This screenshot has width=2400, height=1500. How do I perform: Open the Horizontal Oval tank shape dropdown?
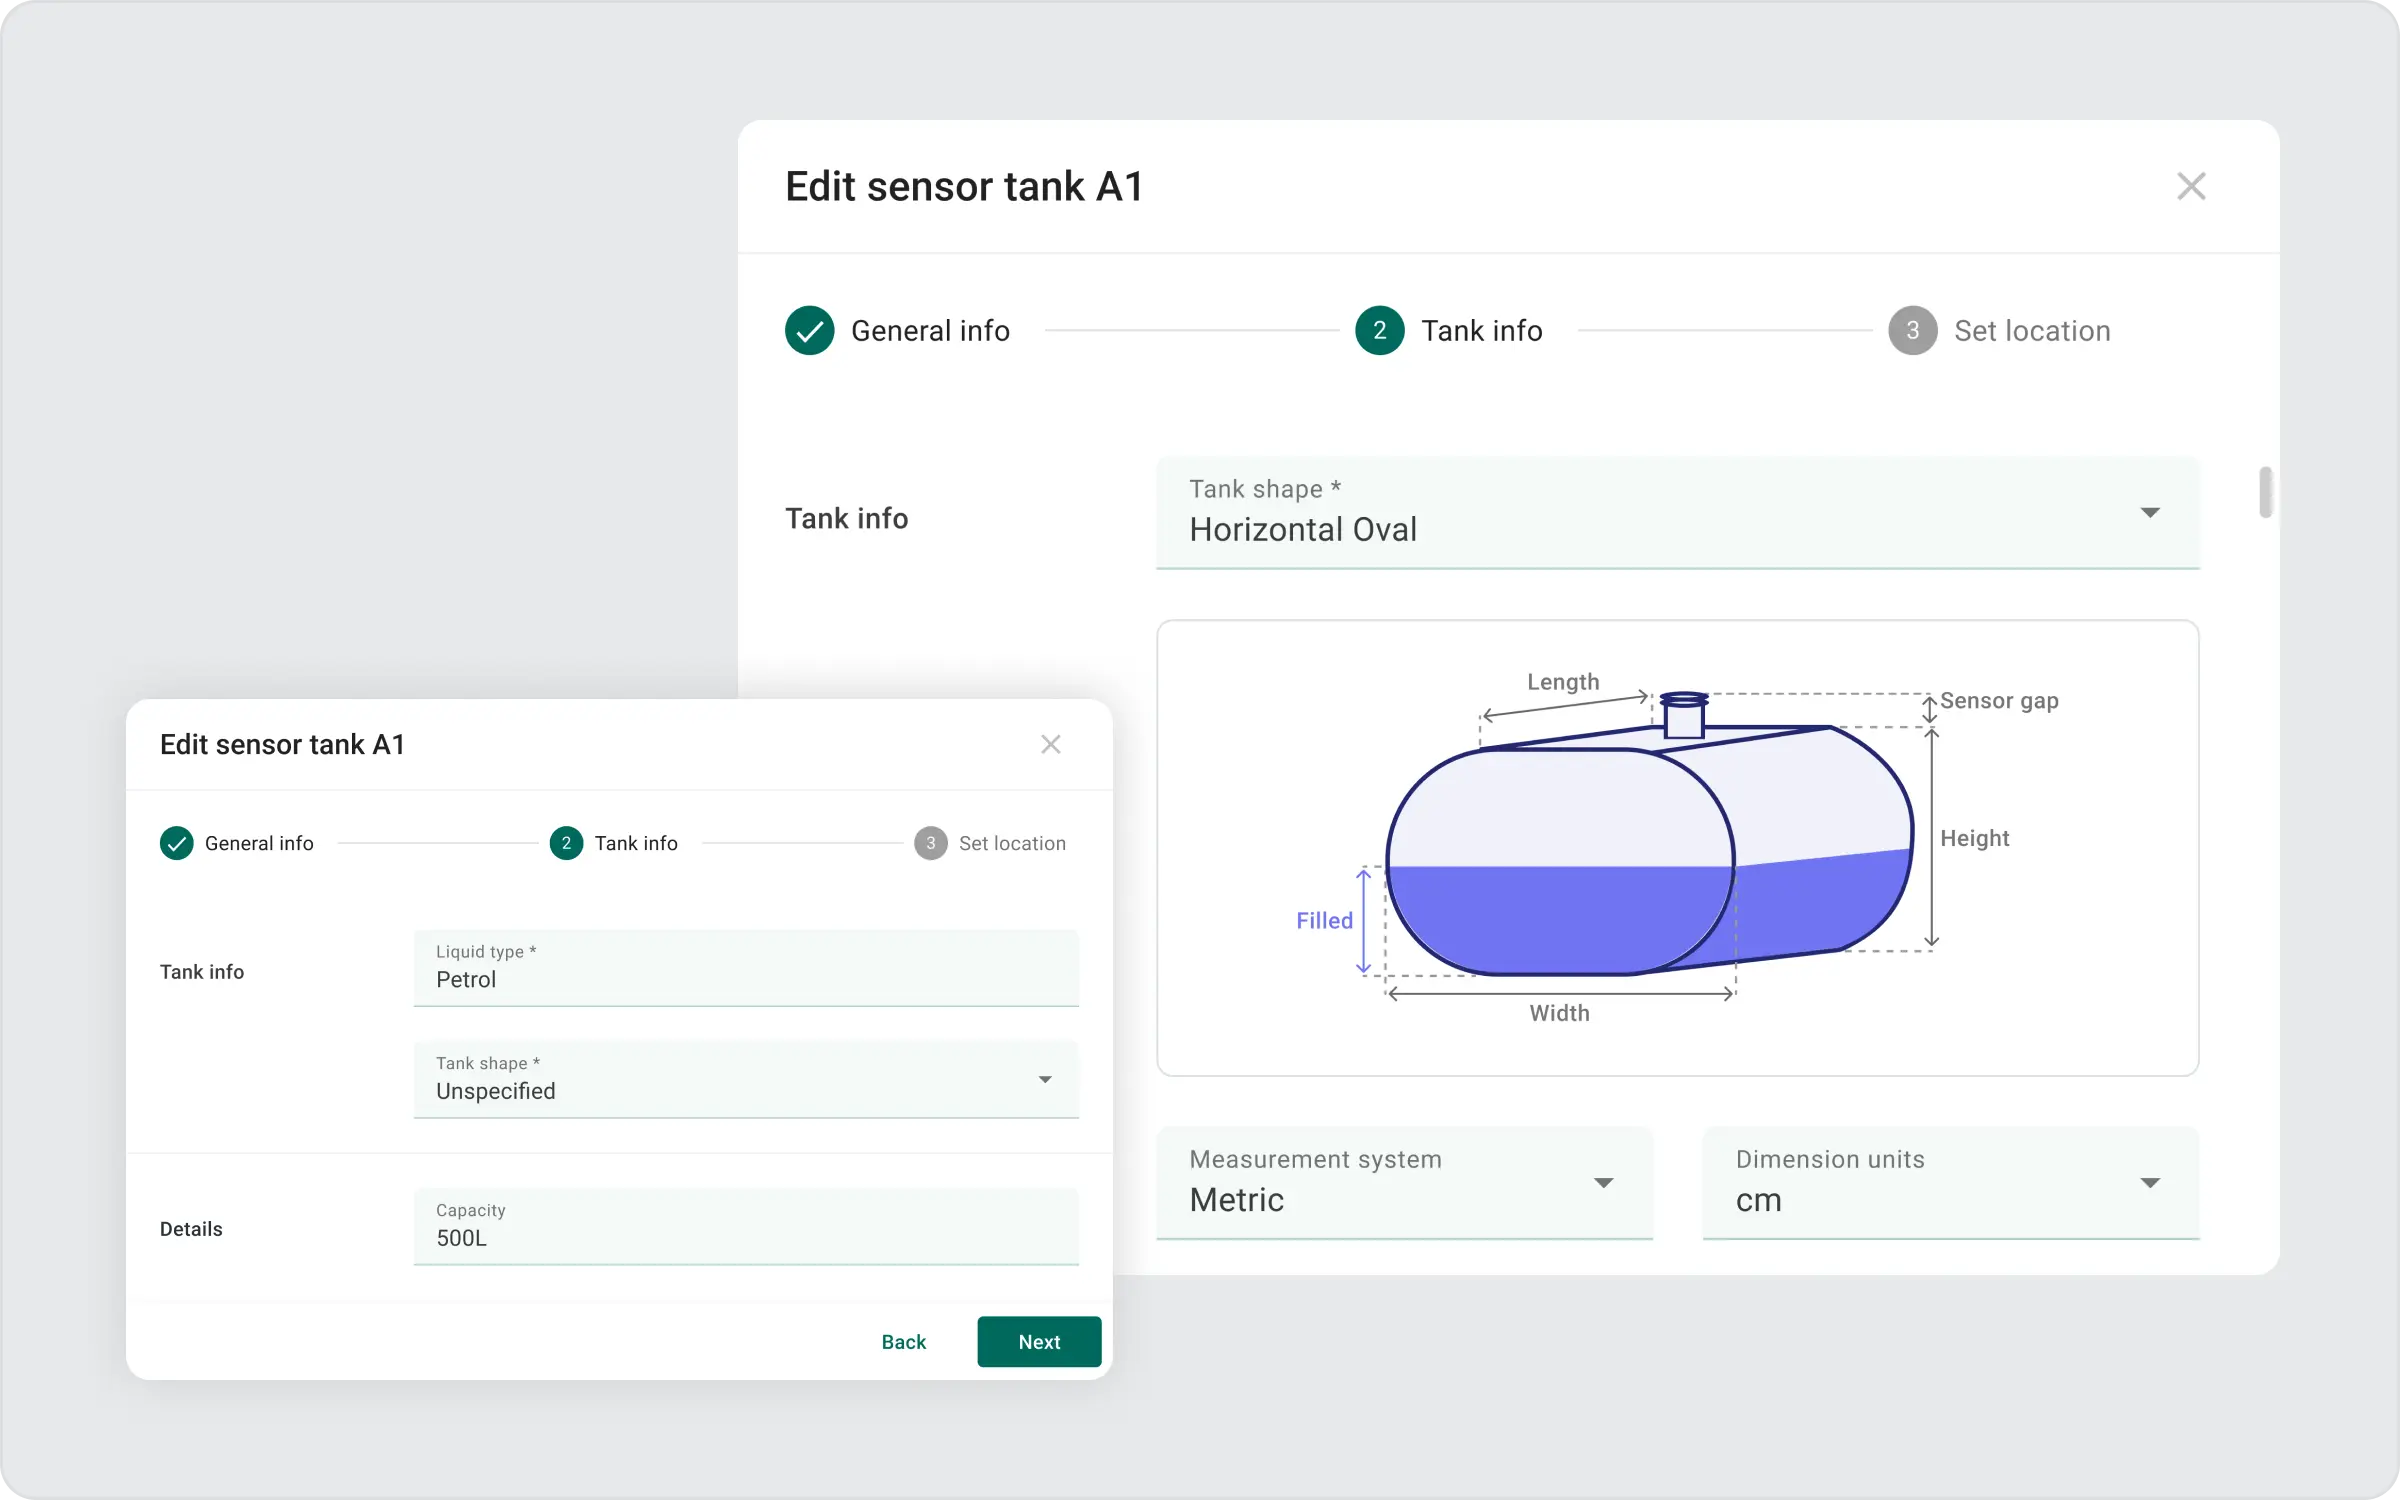coord(1677,513)
